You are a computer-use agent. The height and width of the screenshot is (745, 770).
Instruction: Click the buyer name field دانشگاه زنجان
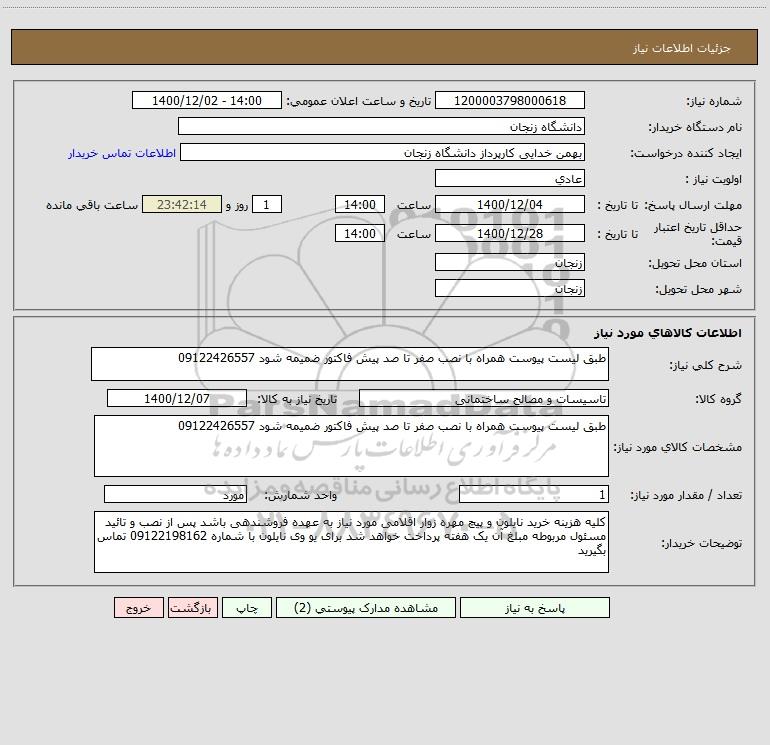click(381, 126)
